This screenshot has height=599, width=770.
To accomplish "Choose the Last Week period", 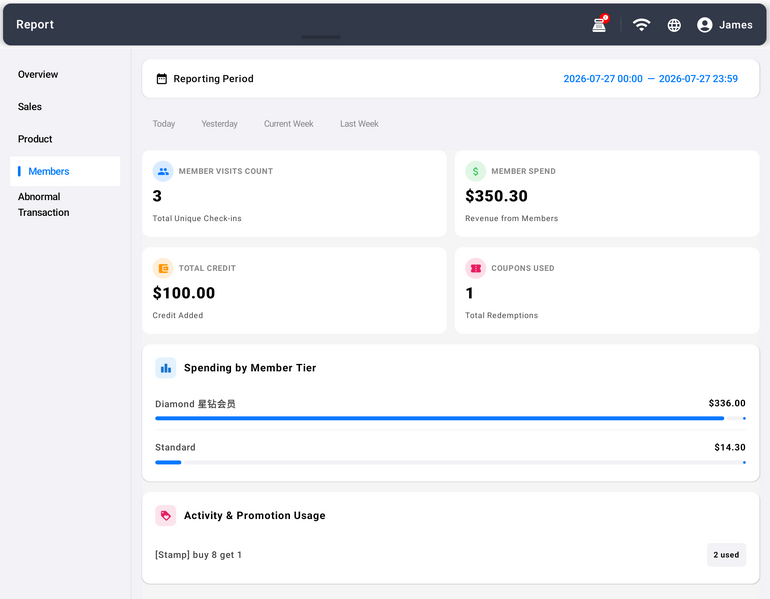I will click(x=359, y=124).
